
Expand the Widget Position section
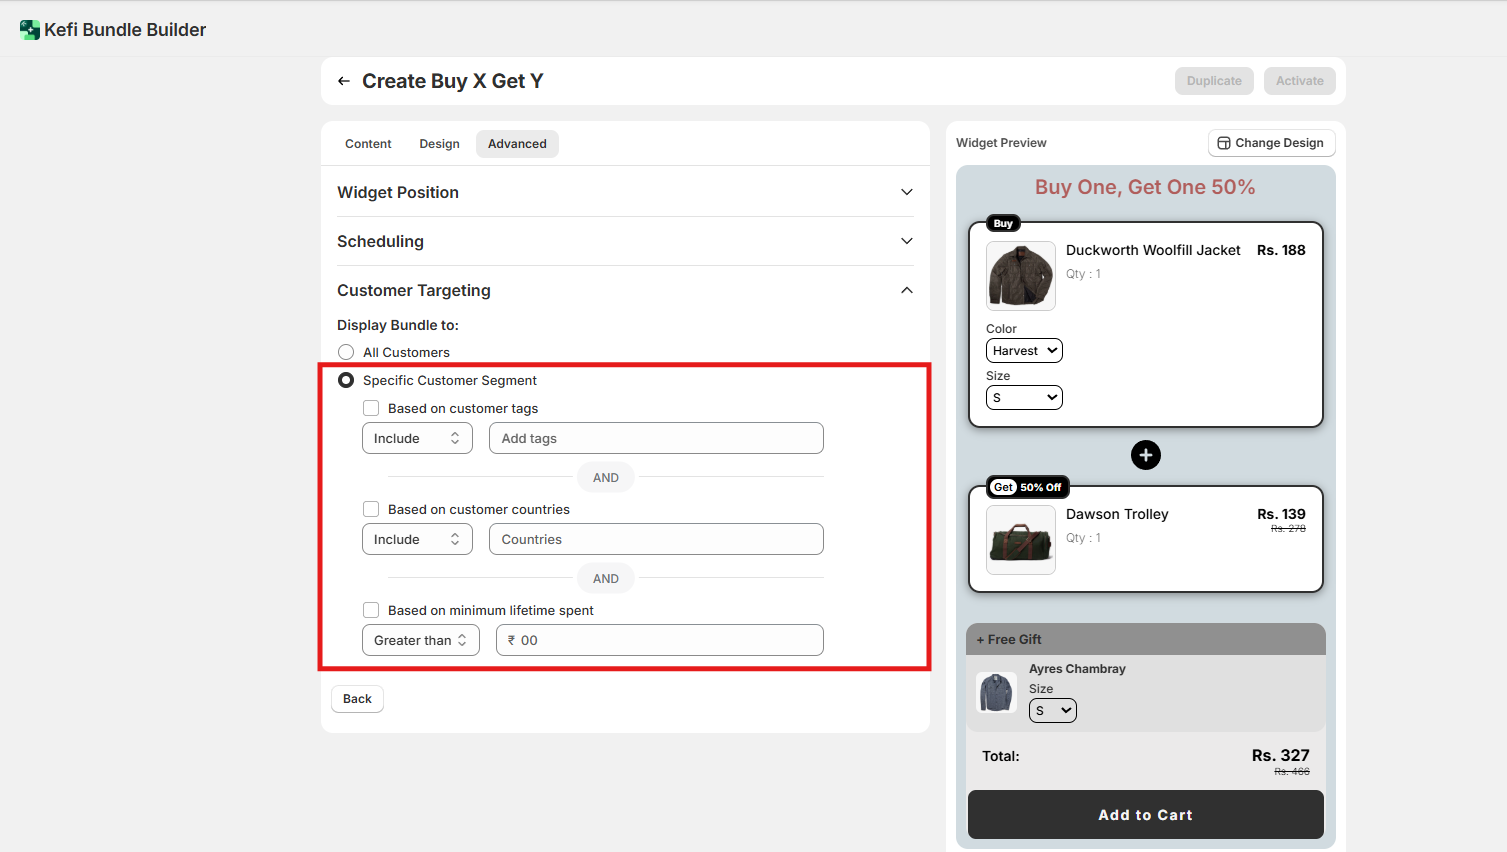906,192
